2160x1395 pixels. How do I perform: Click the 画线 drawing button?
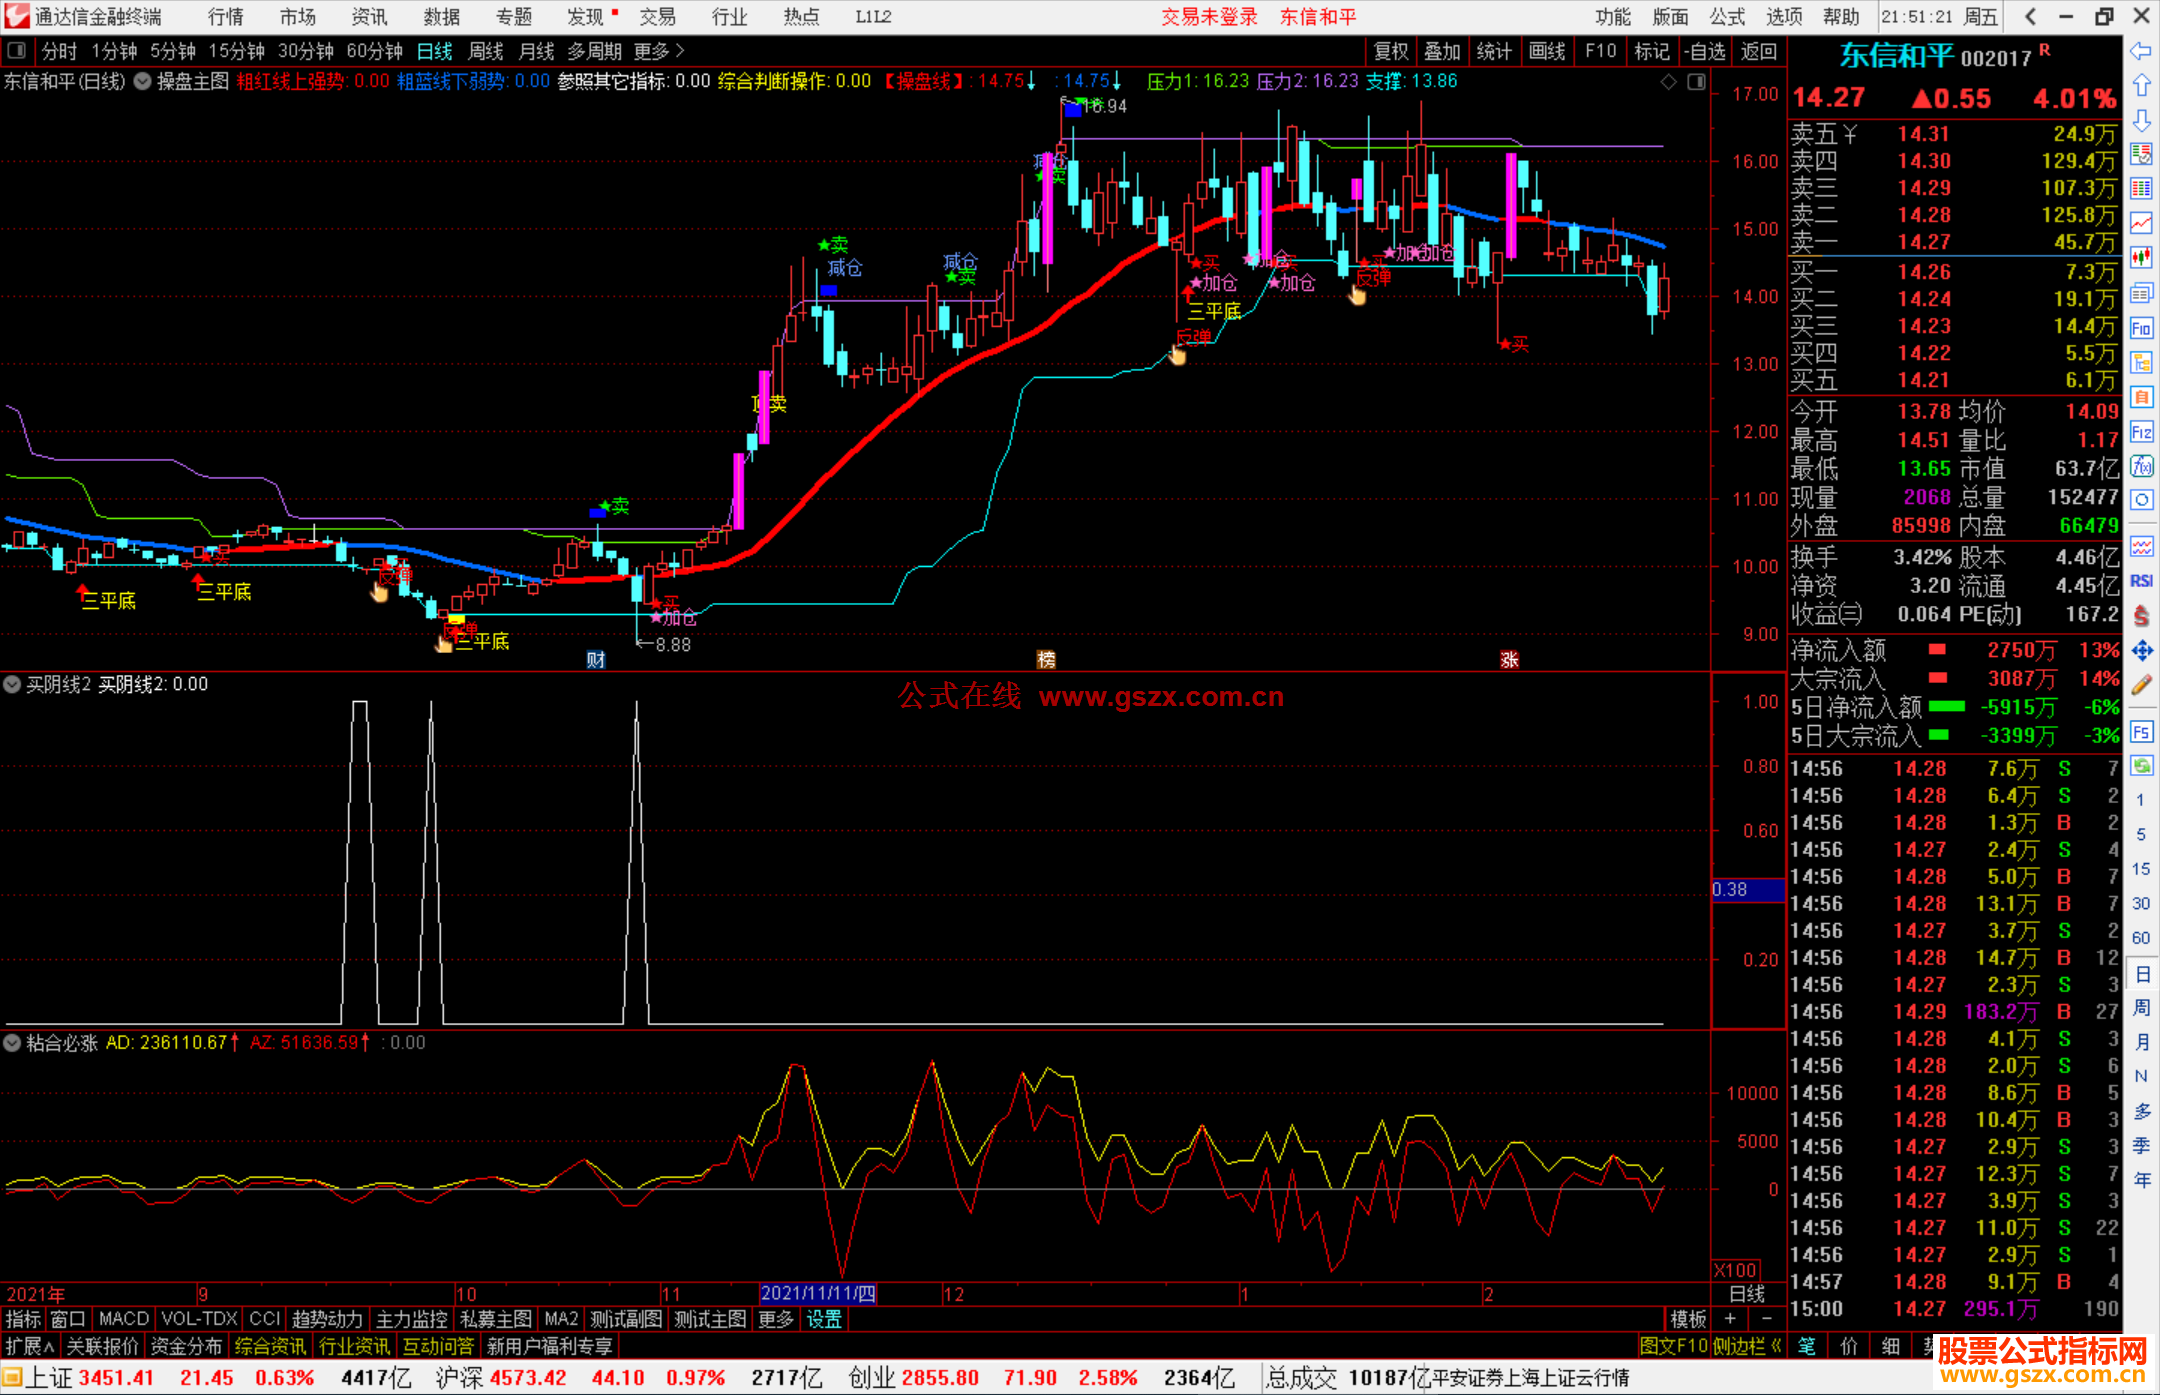[1547, 51]
